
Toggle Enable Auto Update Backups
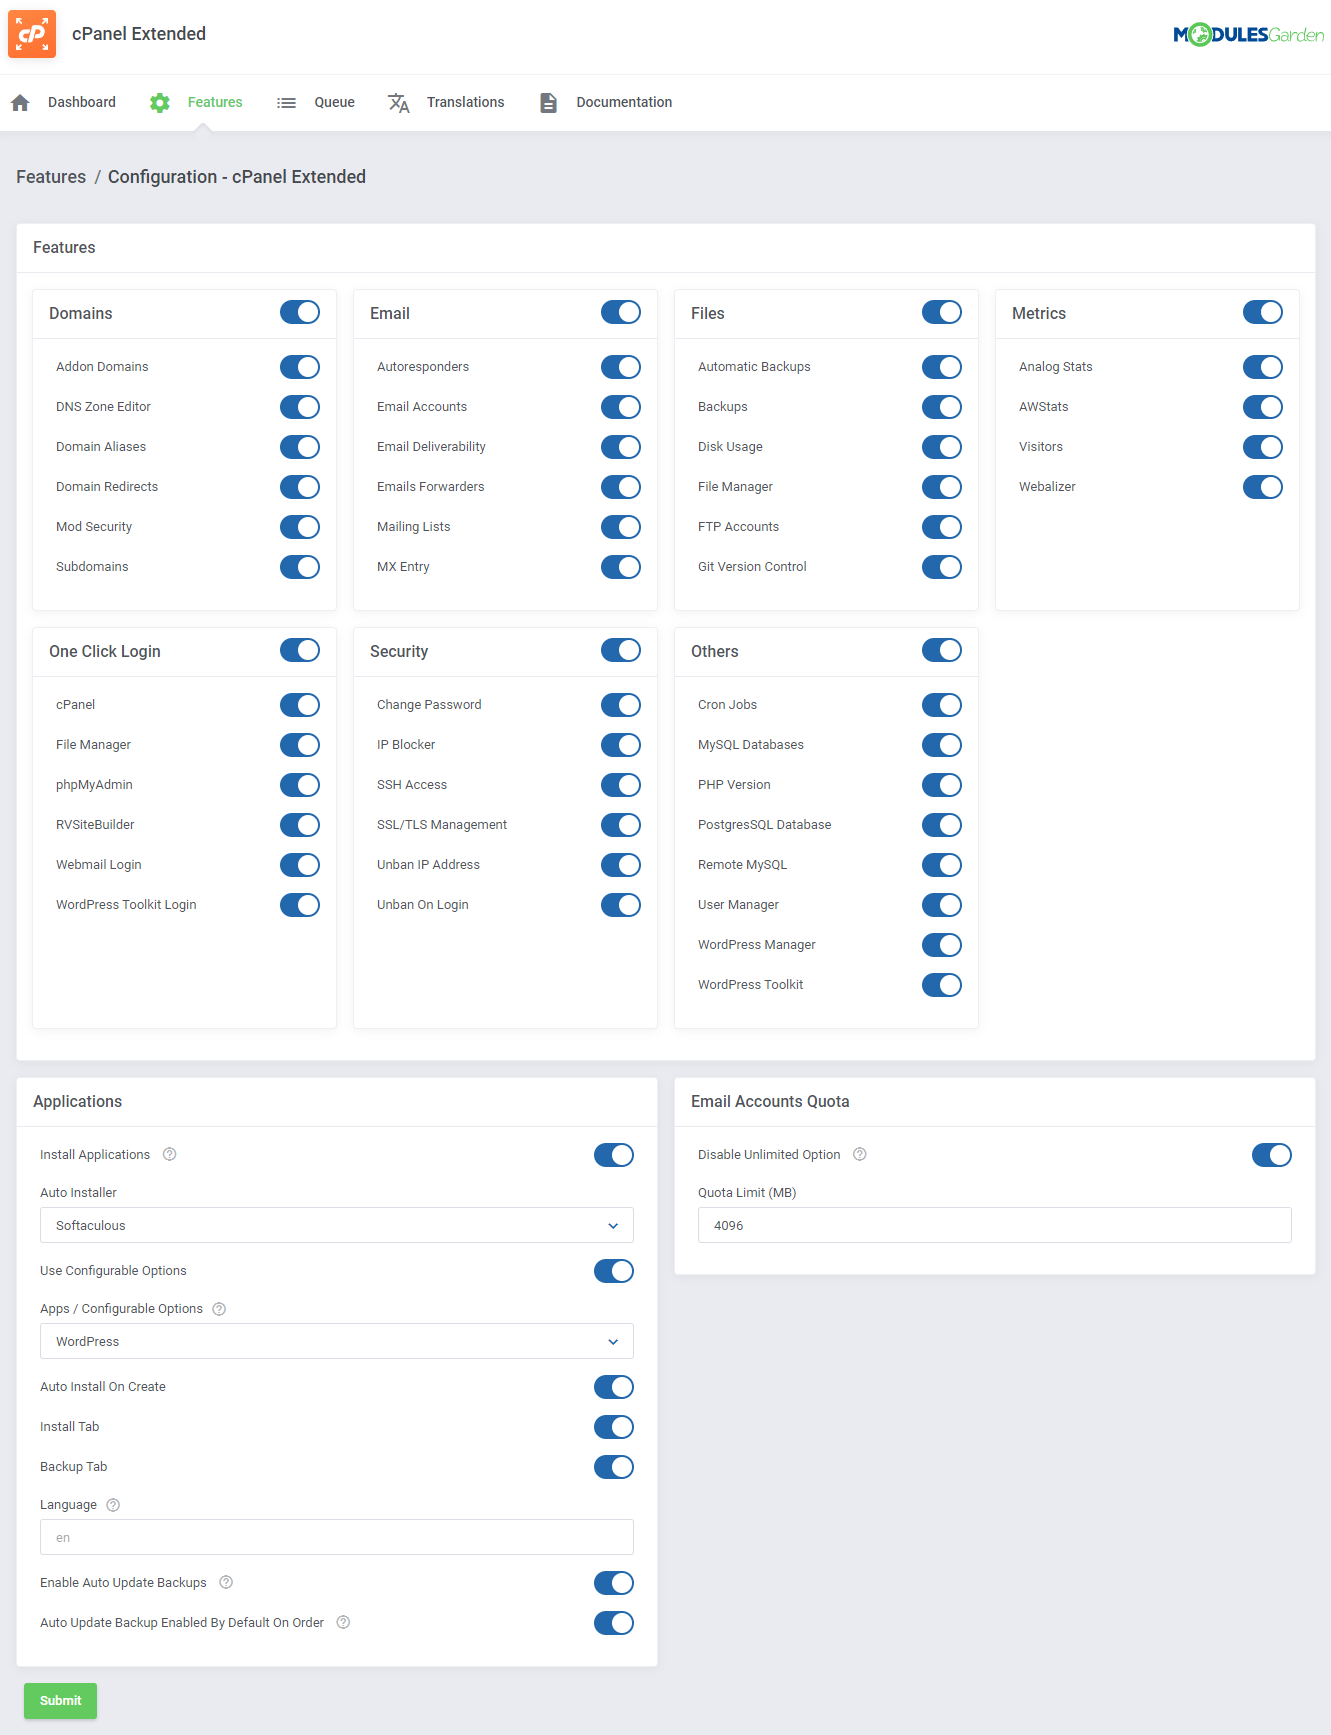614,1583
